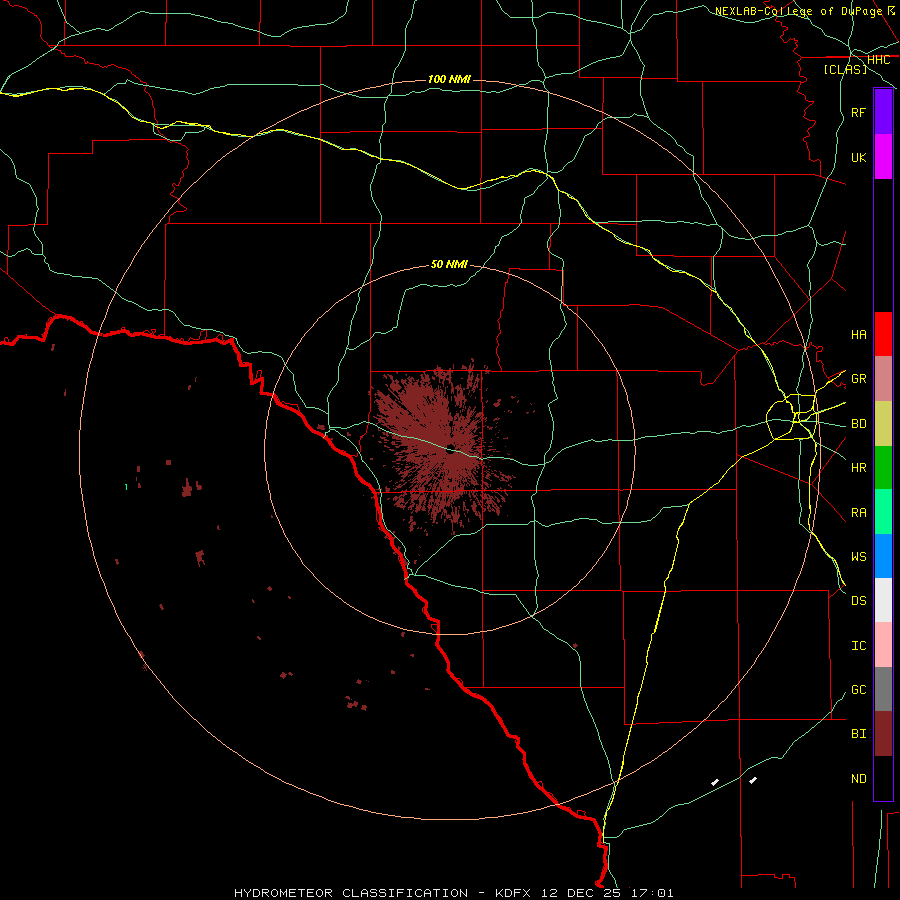
Task: Click the 100 NMI range ring label
Action: point(449,79)
